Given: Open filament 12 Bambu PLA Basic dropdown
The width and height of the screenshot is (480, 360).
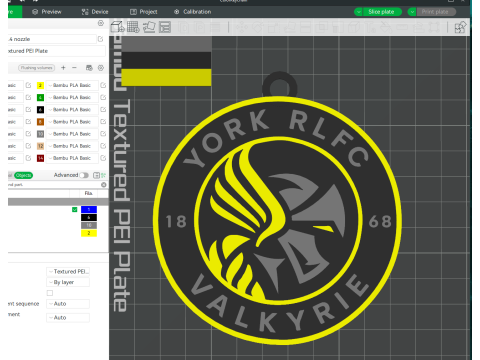Looking at the screenshot, I should [x=72, y=146].
